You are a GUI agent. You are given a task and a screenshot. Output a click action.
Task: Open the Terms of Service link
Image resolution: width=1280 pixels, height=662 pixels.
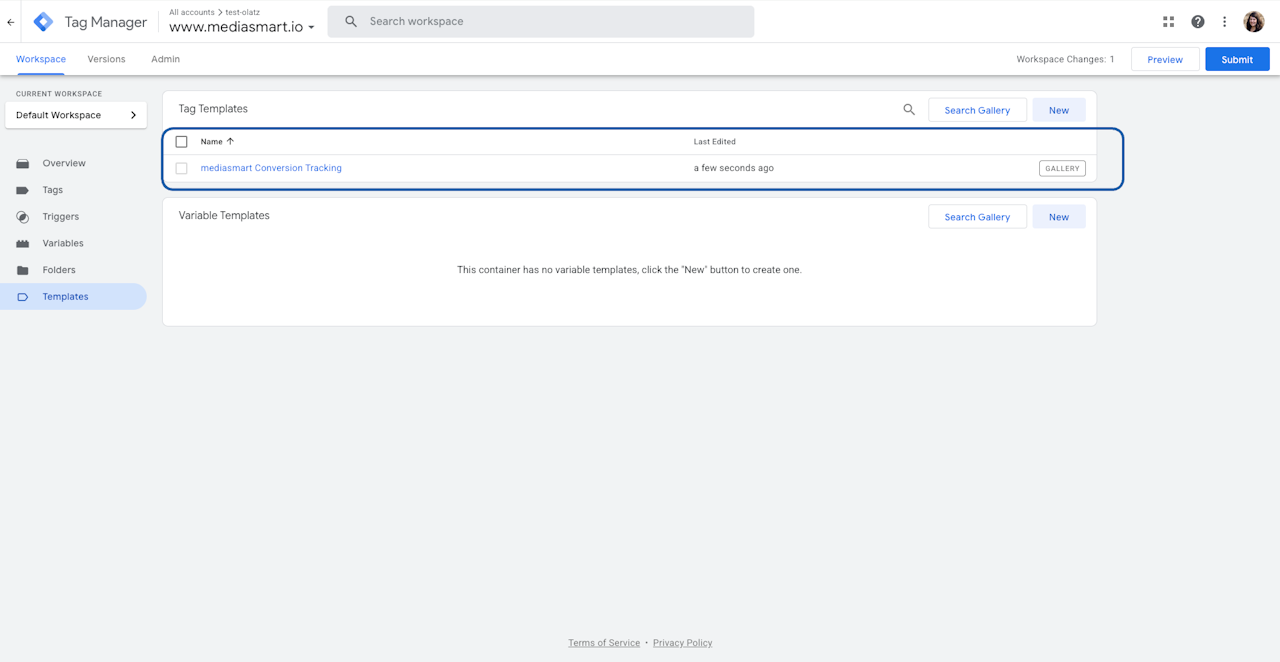(x=604, y=643)
